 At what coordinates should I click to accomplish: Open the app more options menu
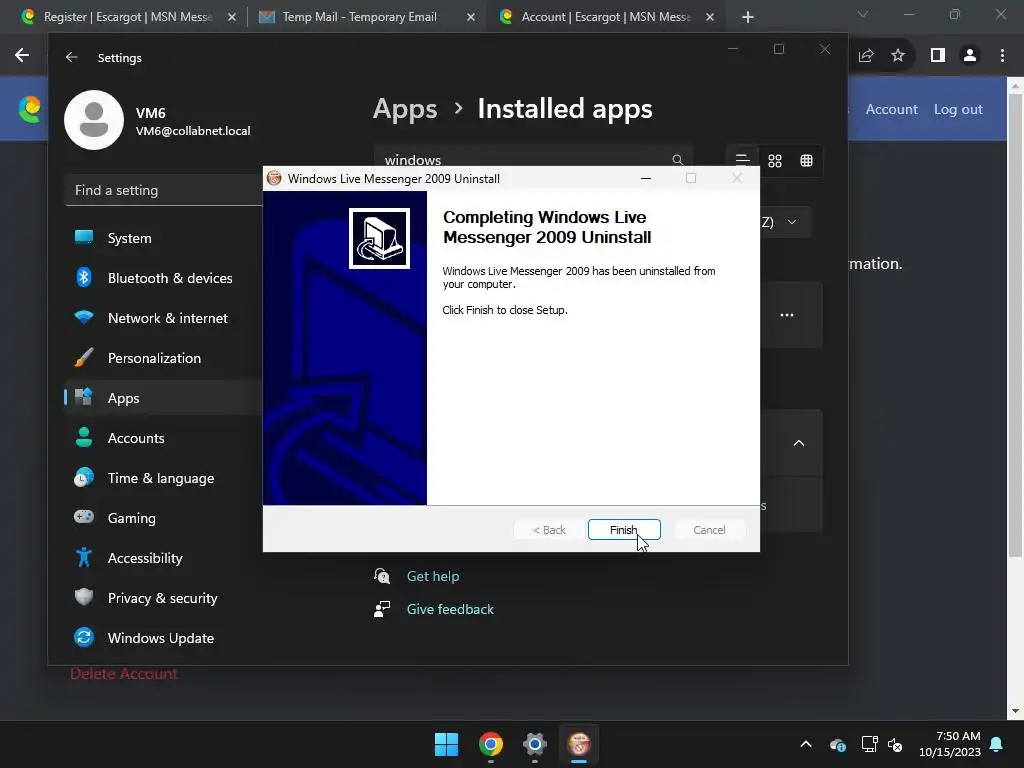pyautogui.click(x=787, y=315)
